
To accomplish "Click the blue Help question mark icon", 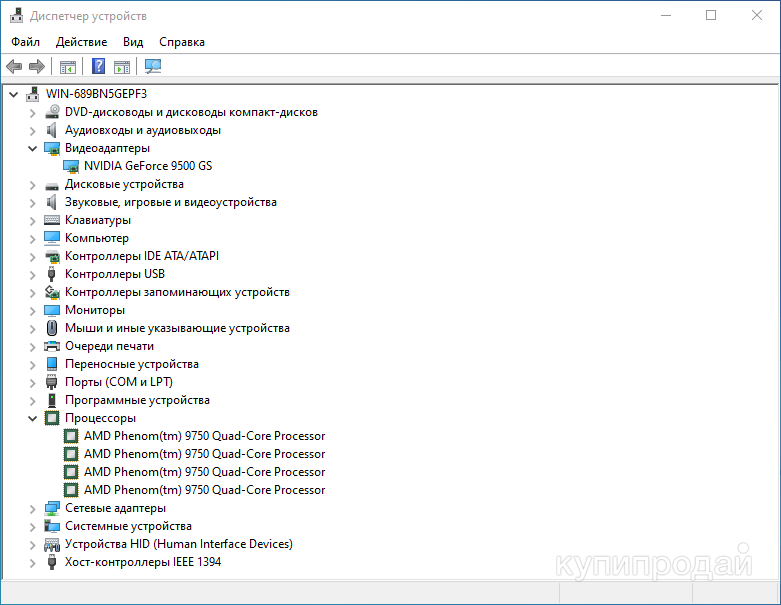I will tap(98, 67).
